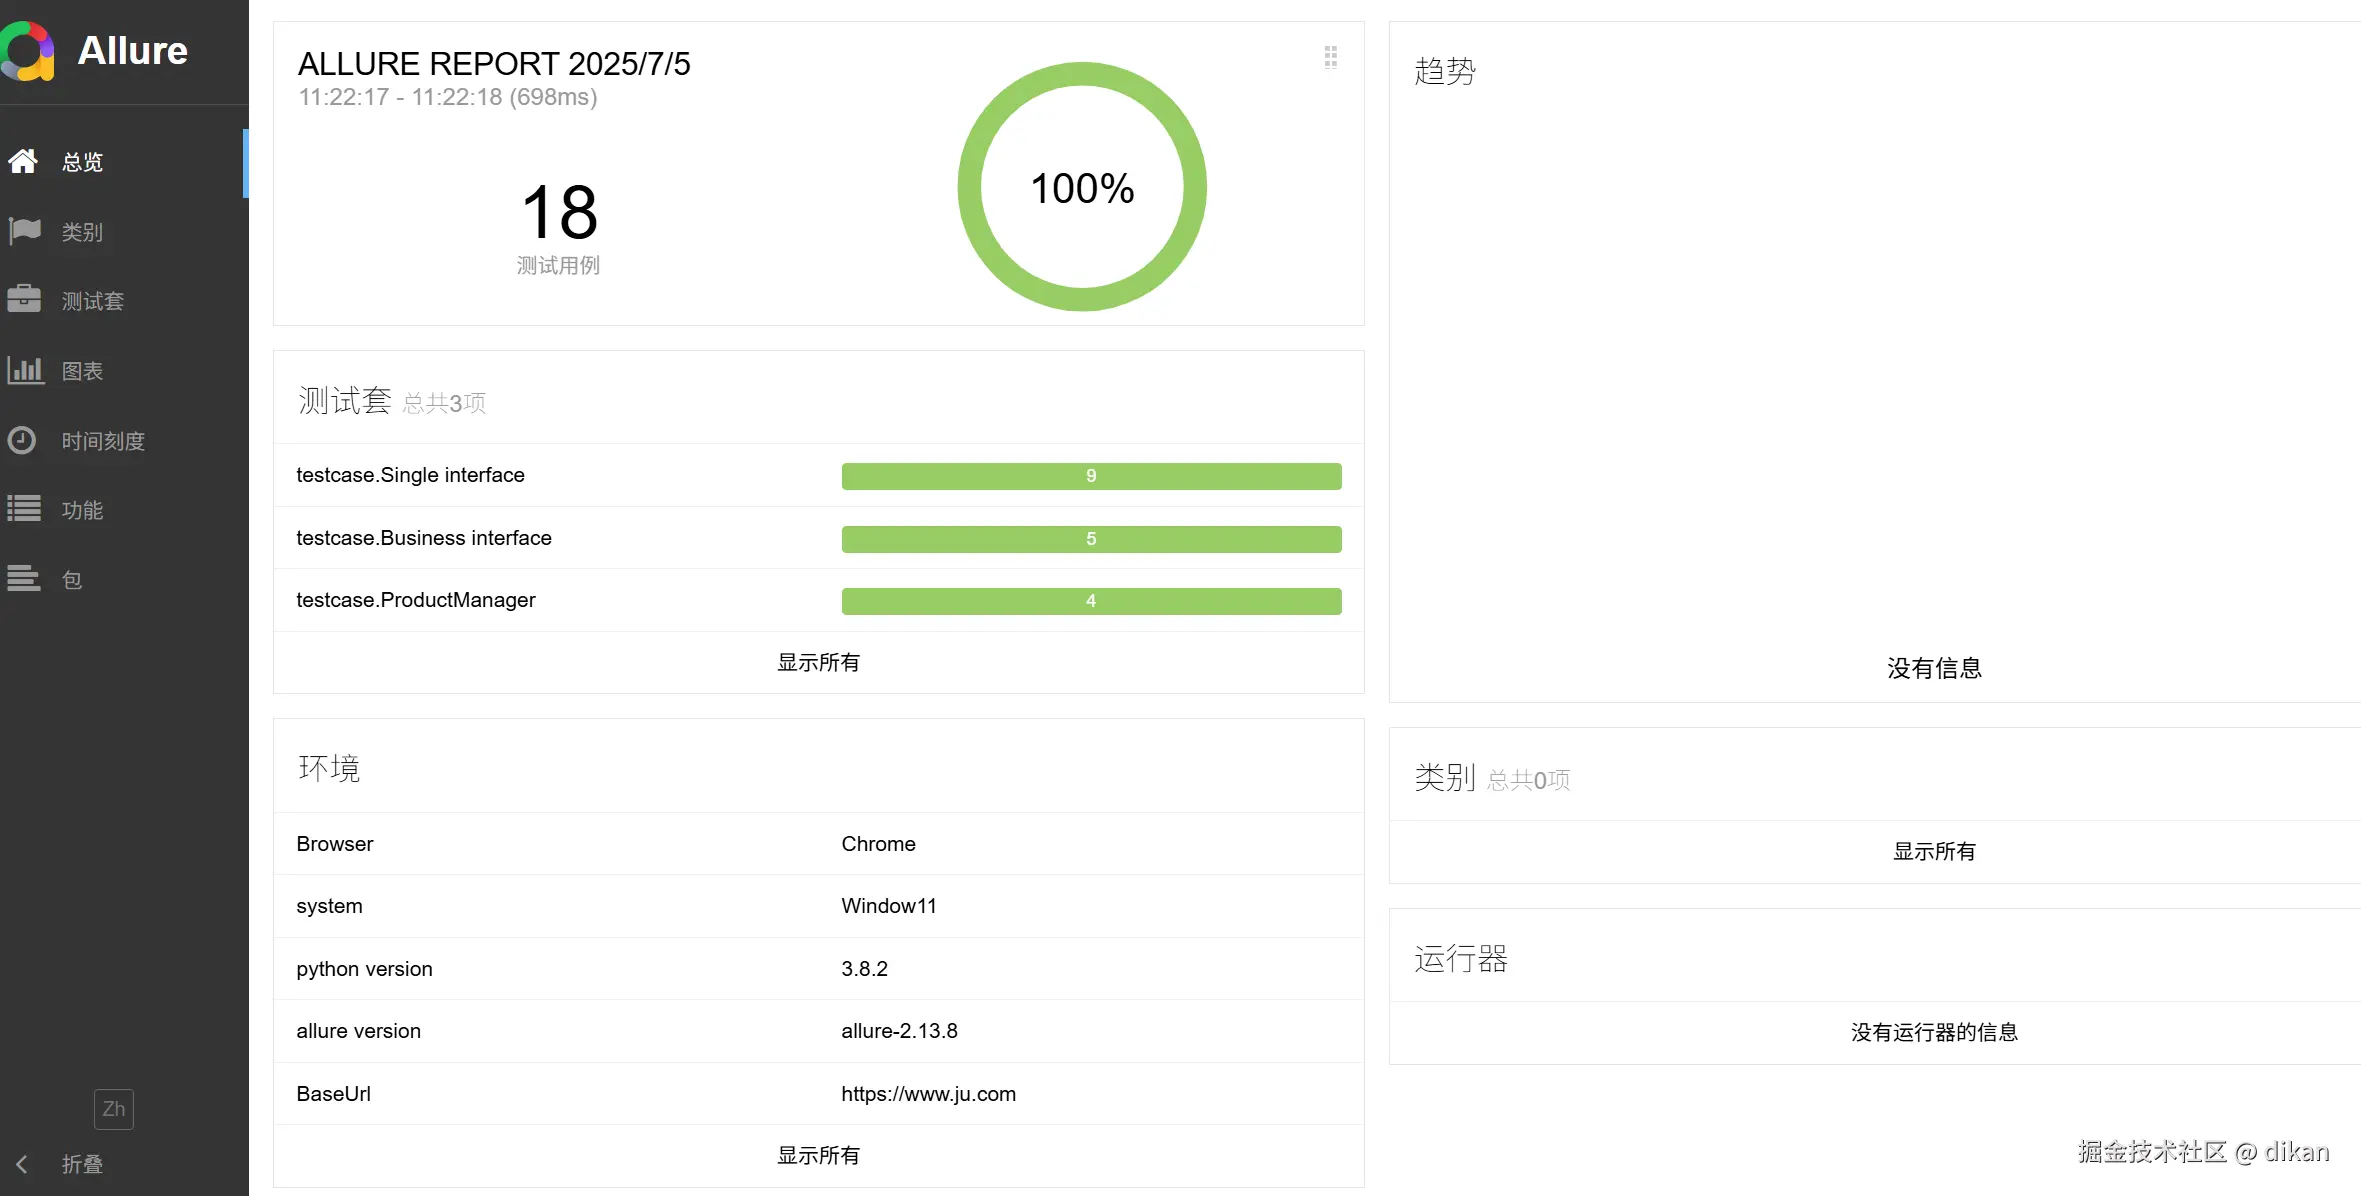This screenshot has height=1196, width=2361.
Task: Click the drag handle on the report widget
Action: point(1330,57)
